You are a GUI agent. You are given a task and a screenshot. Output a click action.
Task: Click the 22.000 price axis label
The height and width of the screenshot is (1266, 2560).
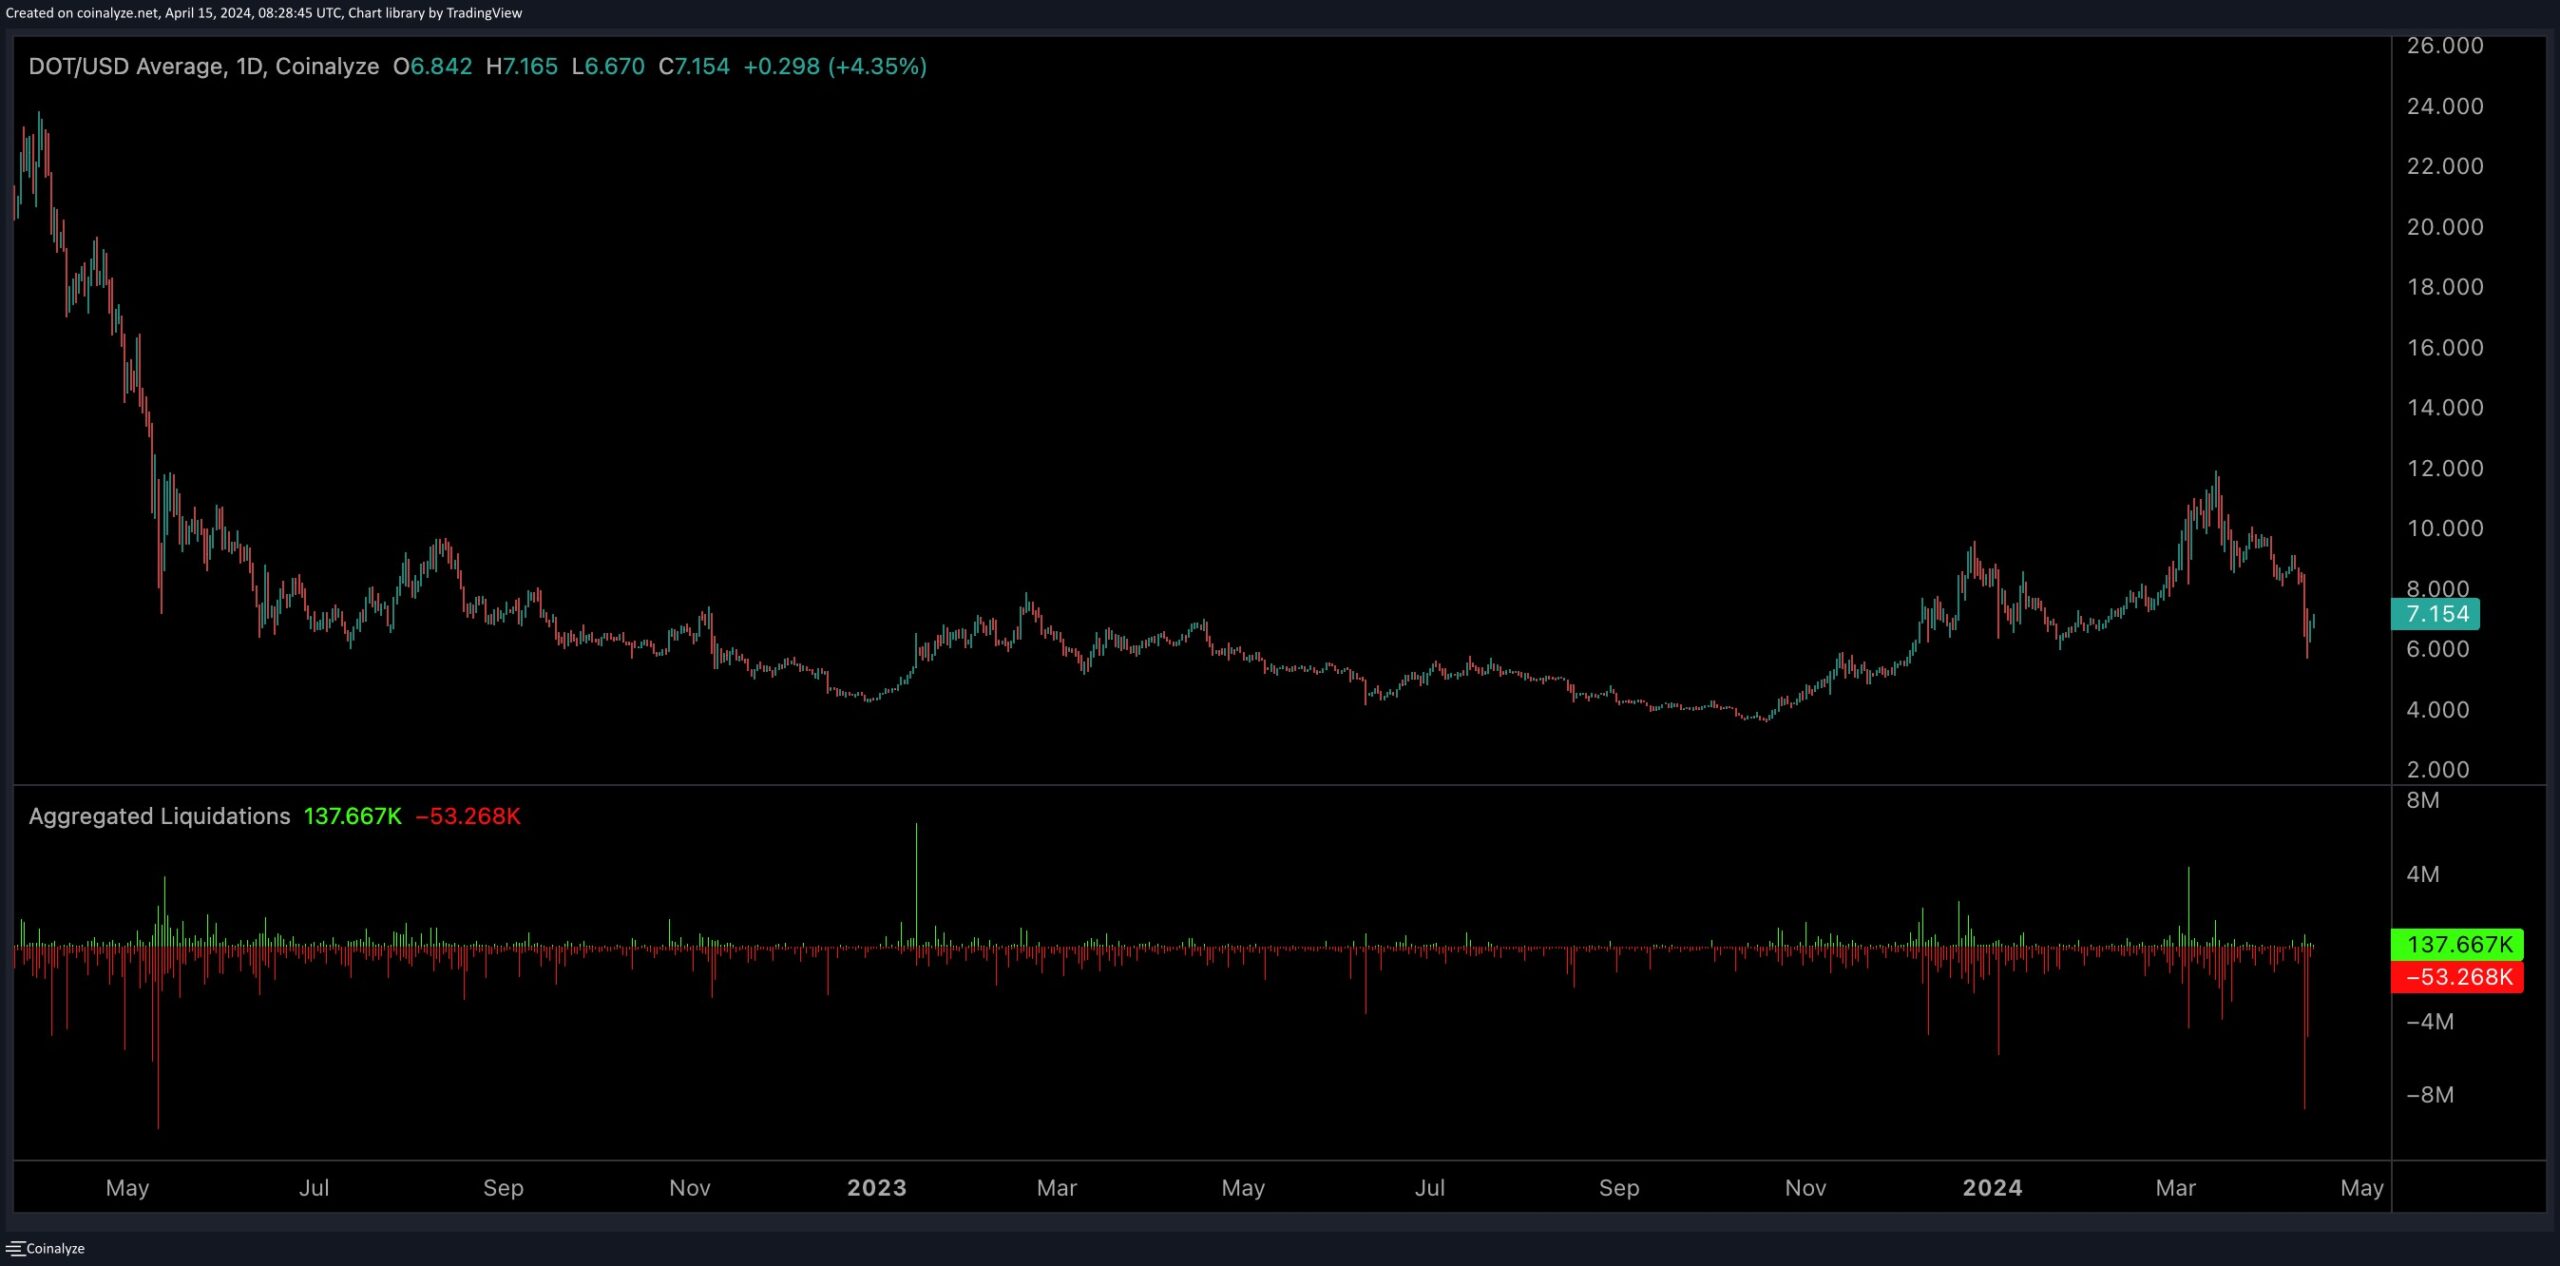(2445, 166)
